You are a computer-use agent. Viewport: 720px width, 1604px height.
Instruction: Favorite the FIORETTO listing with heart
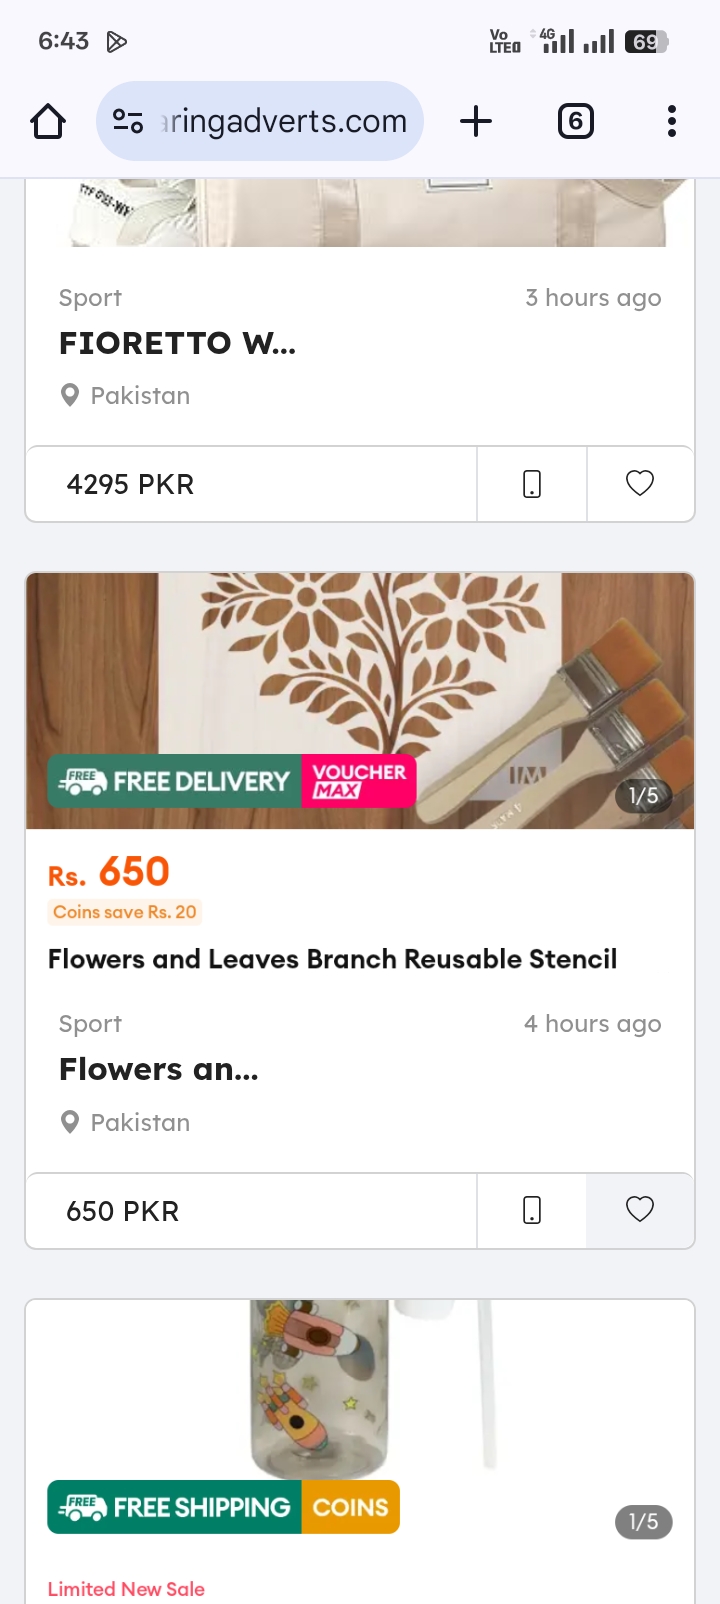[640, 484]
